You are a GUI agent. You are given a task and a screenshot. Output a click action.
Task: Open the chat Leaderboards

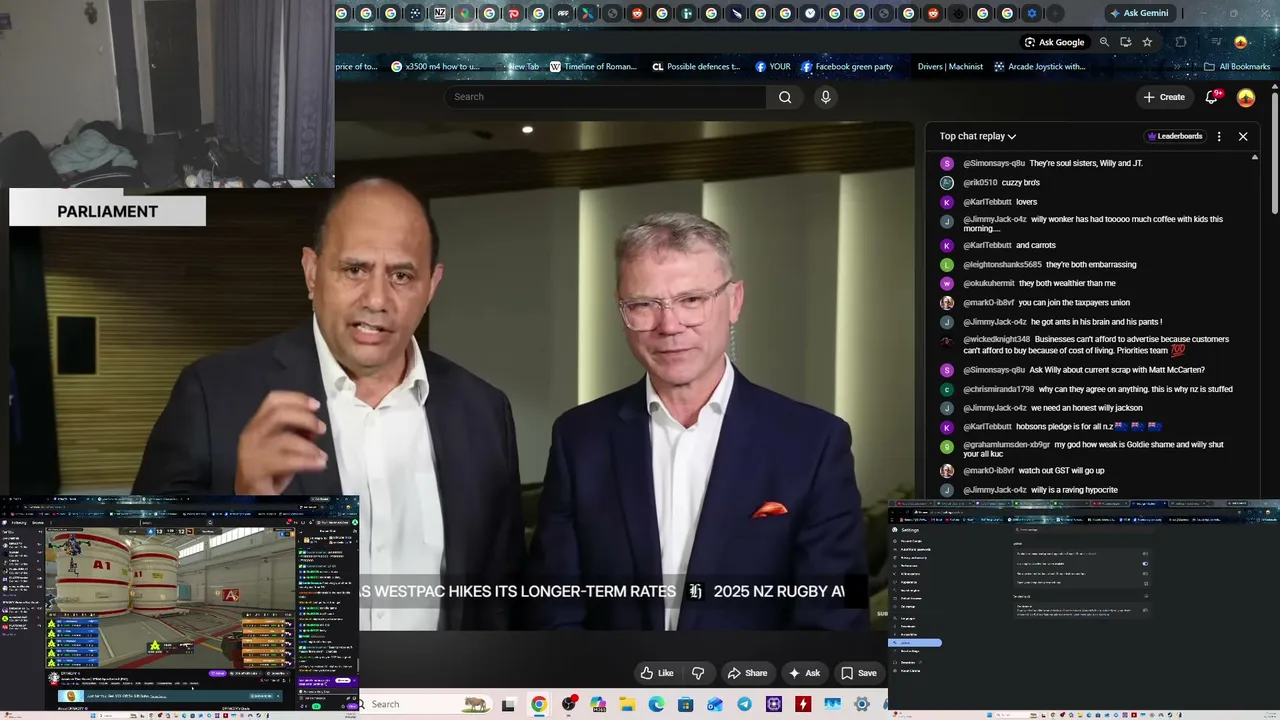tap(1175, 136)
